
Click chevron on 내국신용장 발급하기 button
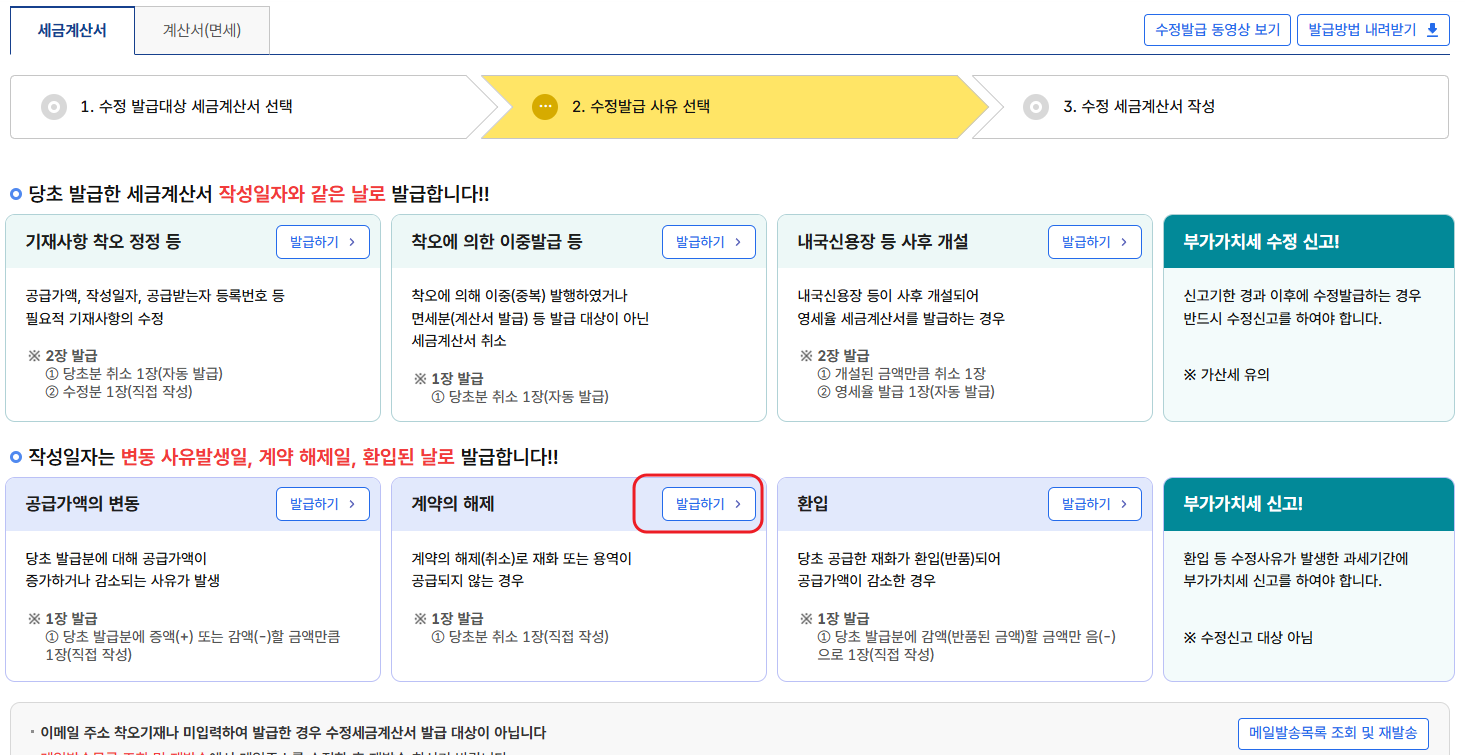(1123, 241)
